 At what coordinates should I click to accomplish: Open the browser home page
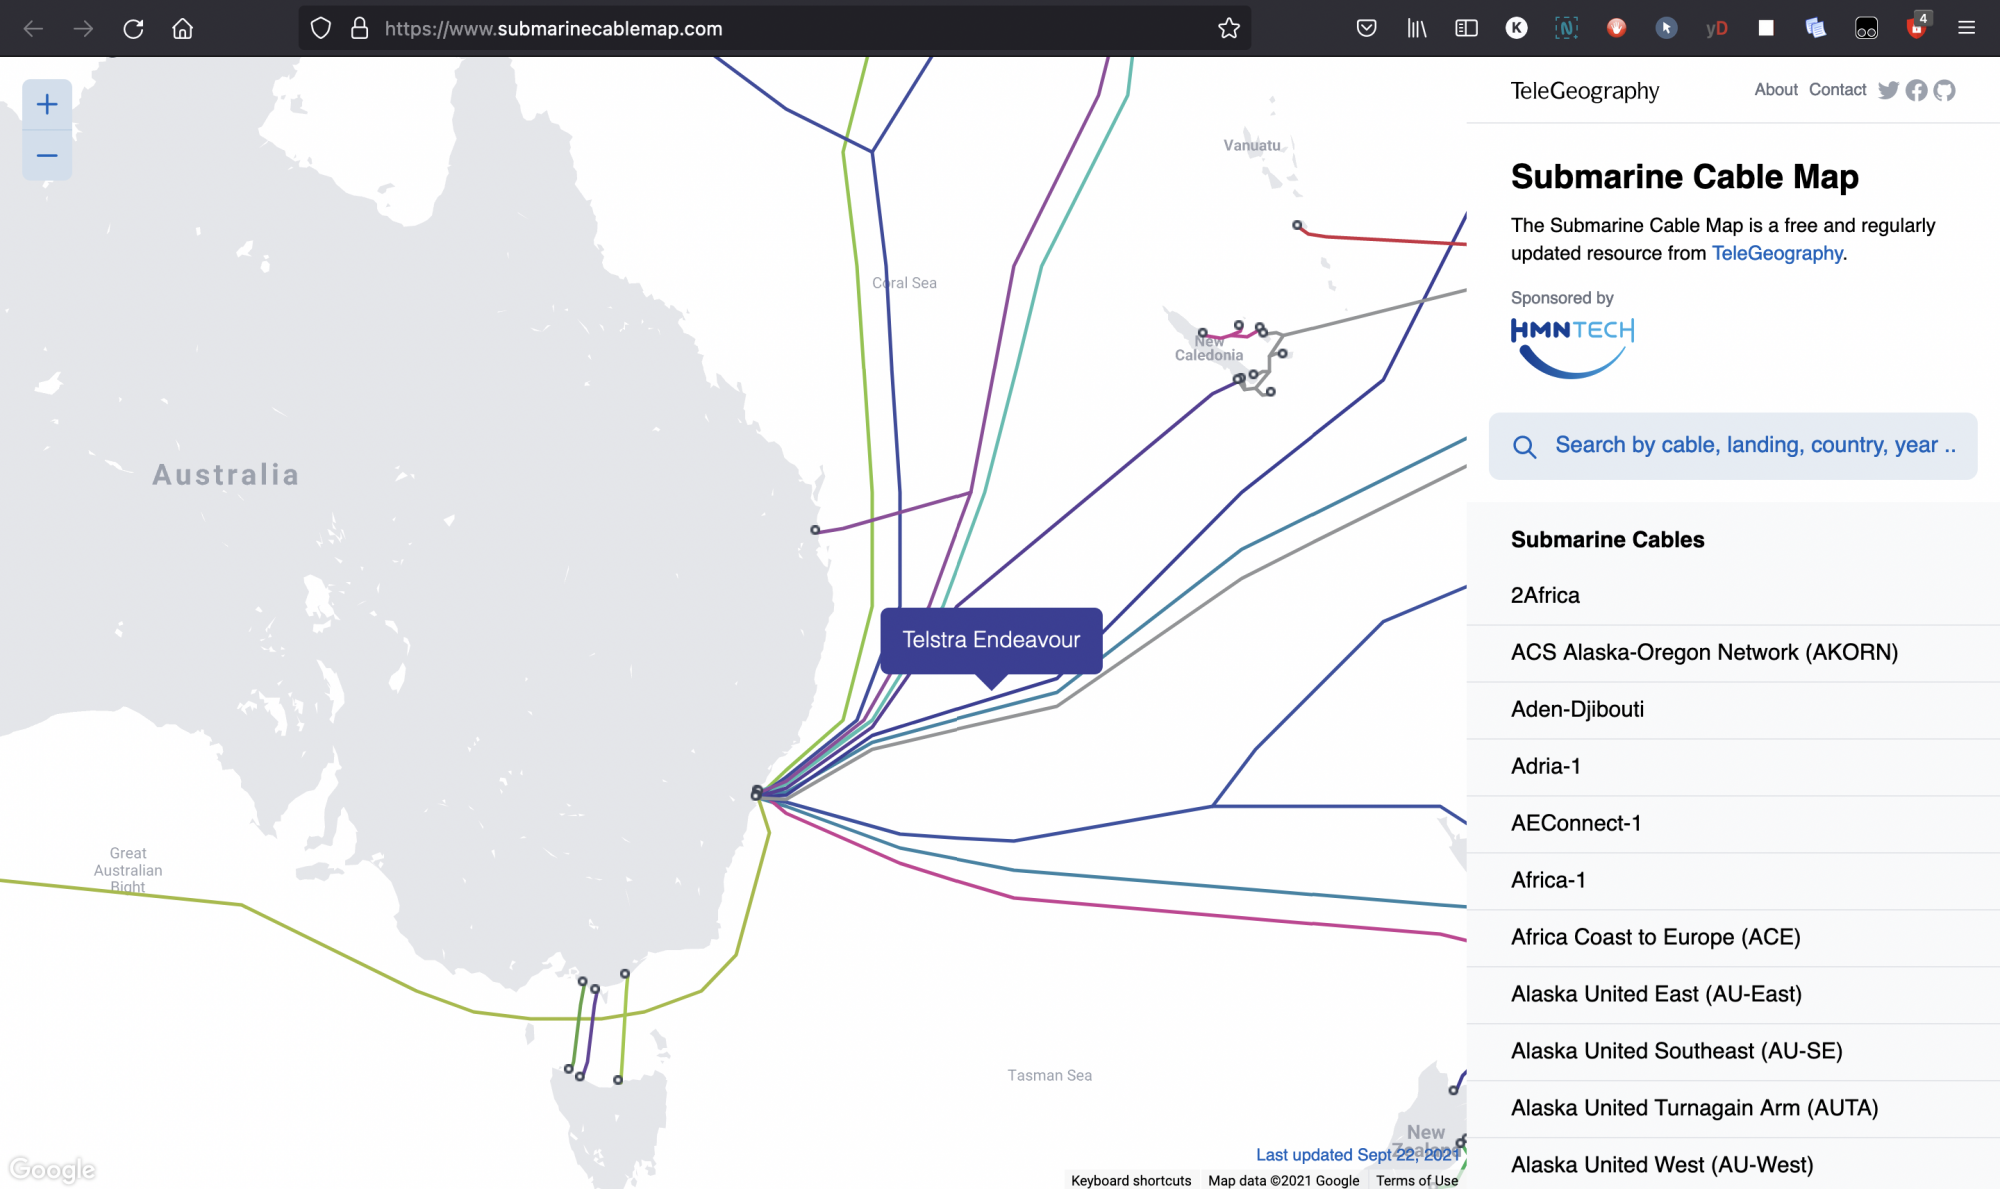click(x=182, y=28)
